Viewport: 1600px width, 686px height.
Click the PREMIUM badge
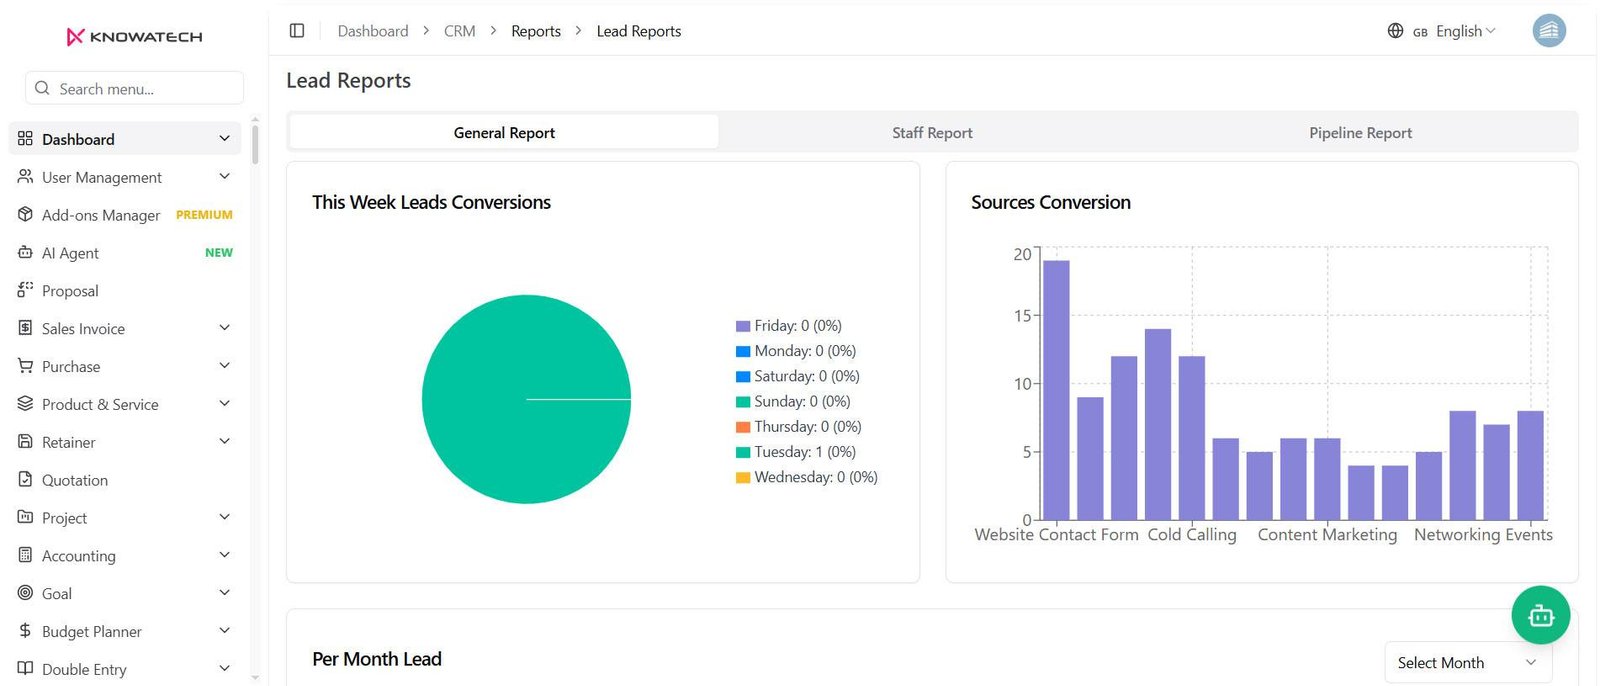pyautogui.click(x=204, y=215)
